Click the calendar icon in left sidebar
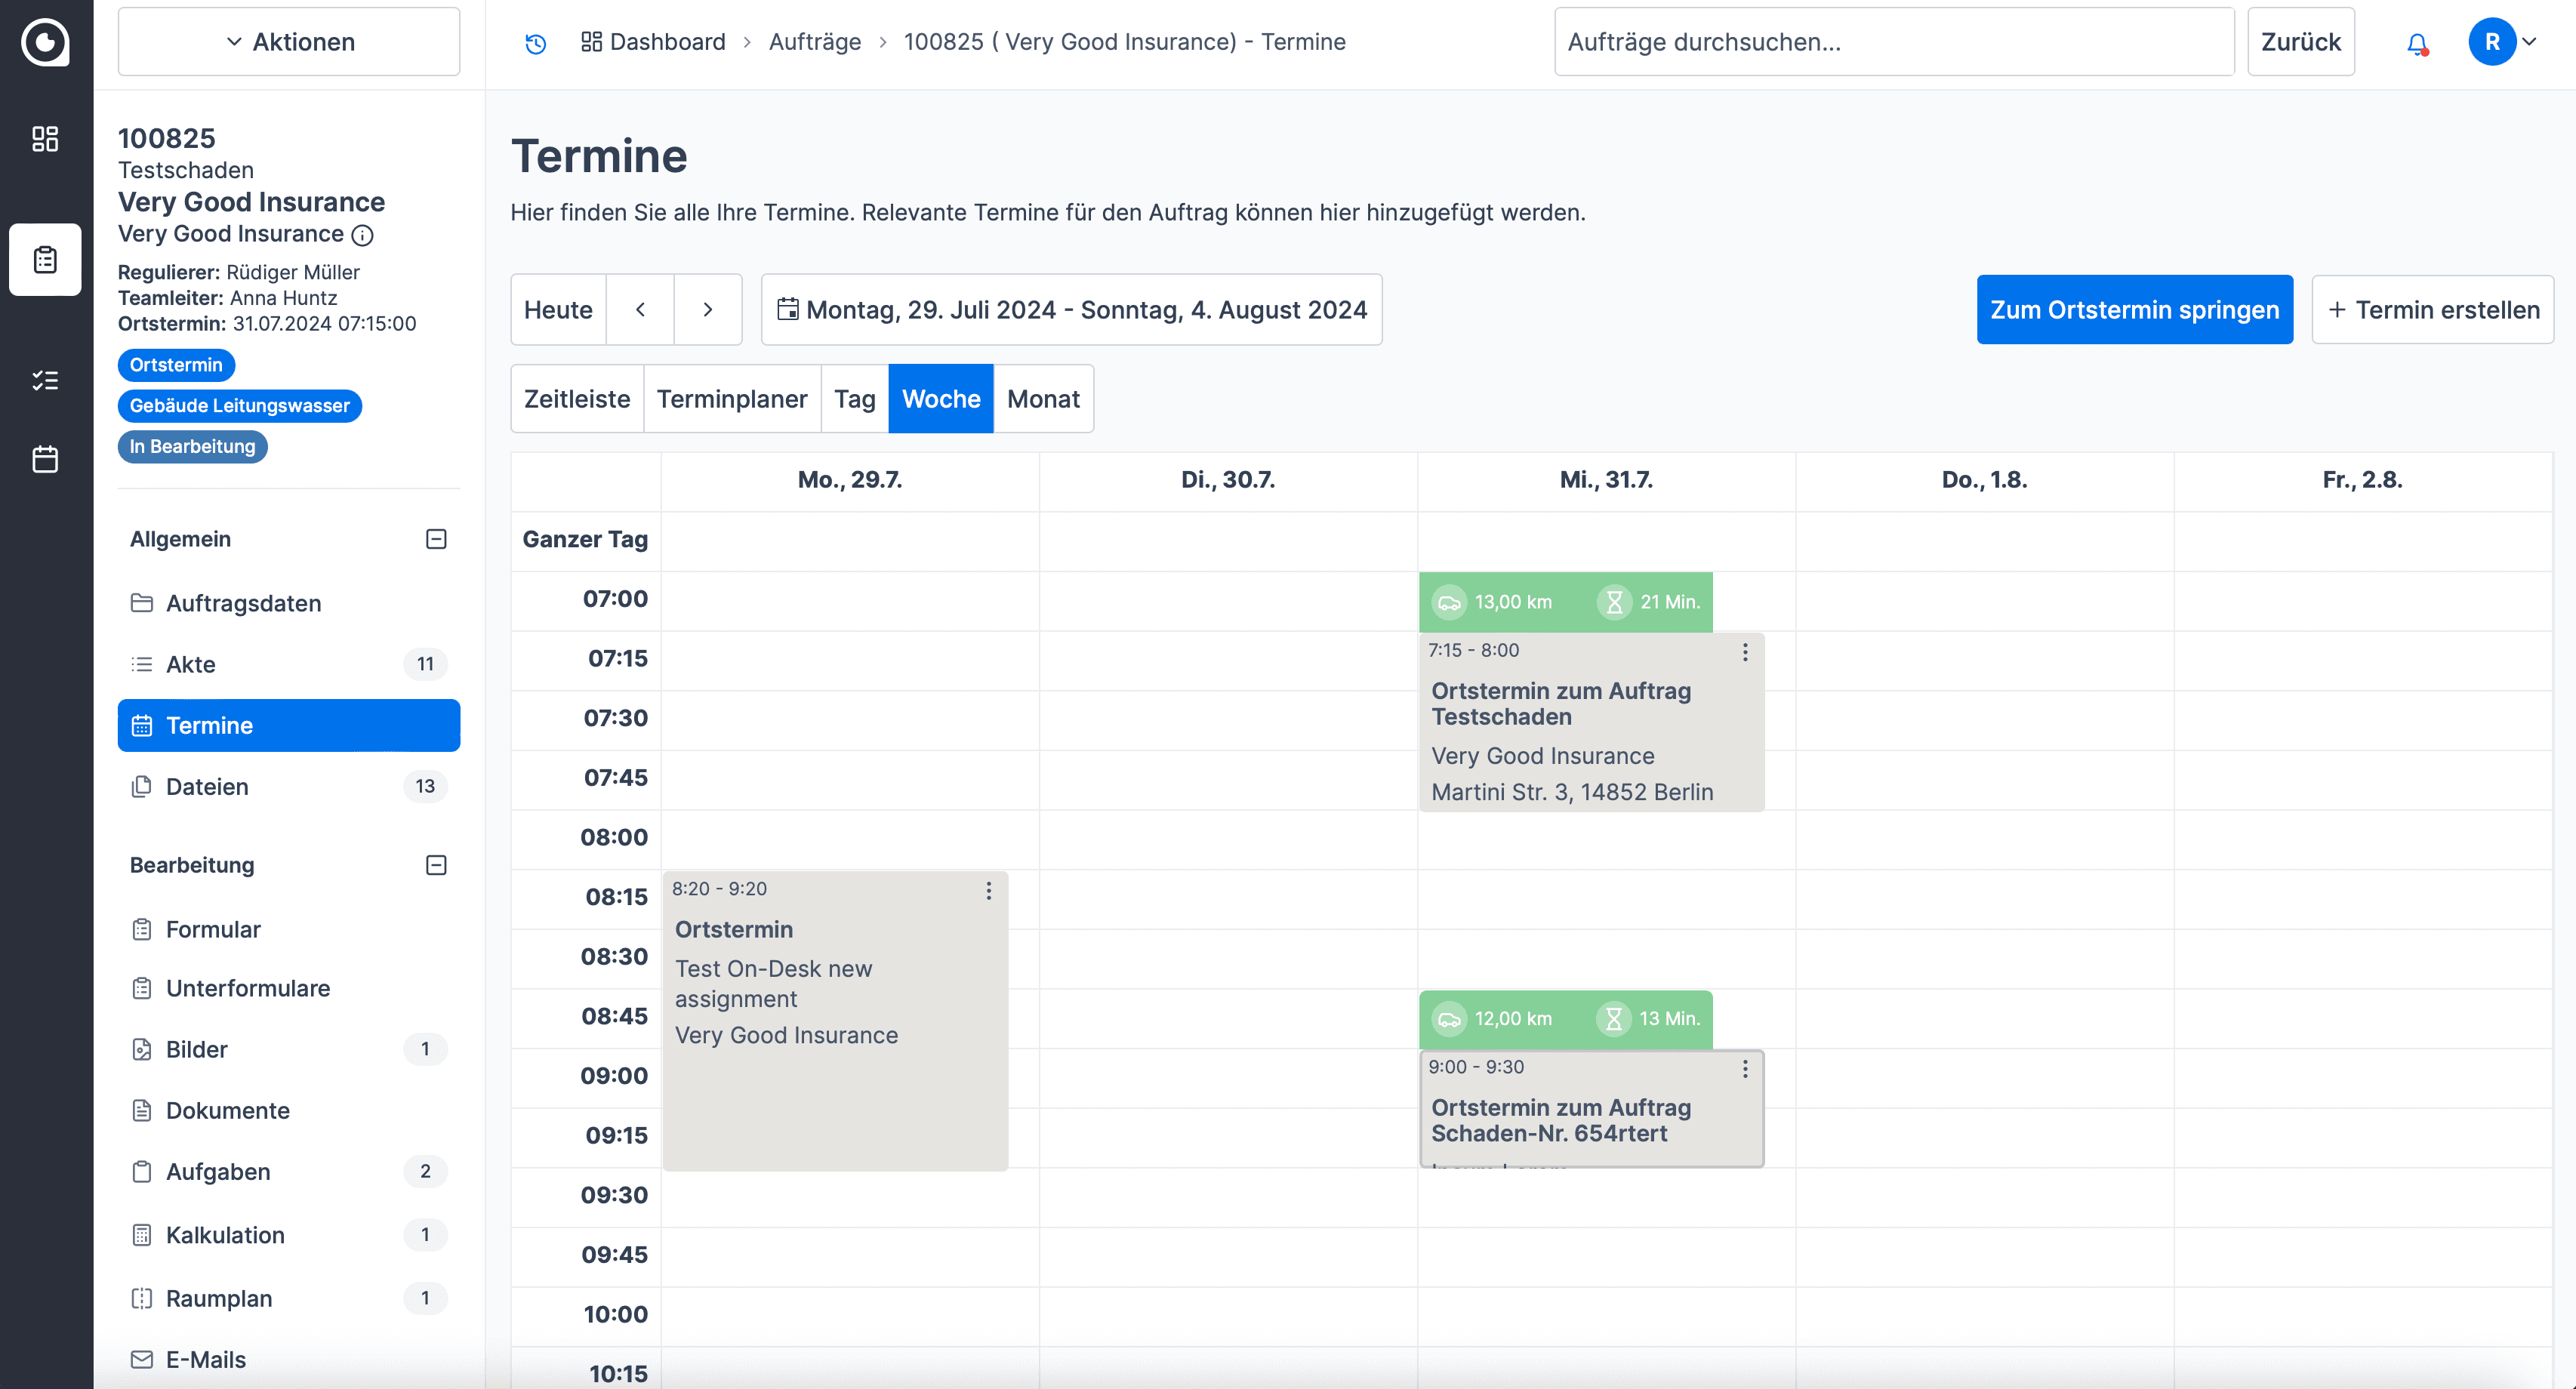 tap(45, 460)
